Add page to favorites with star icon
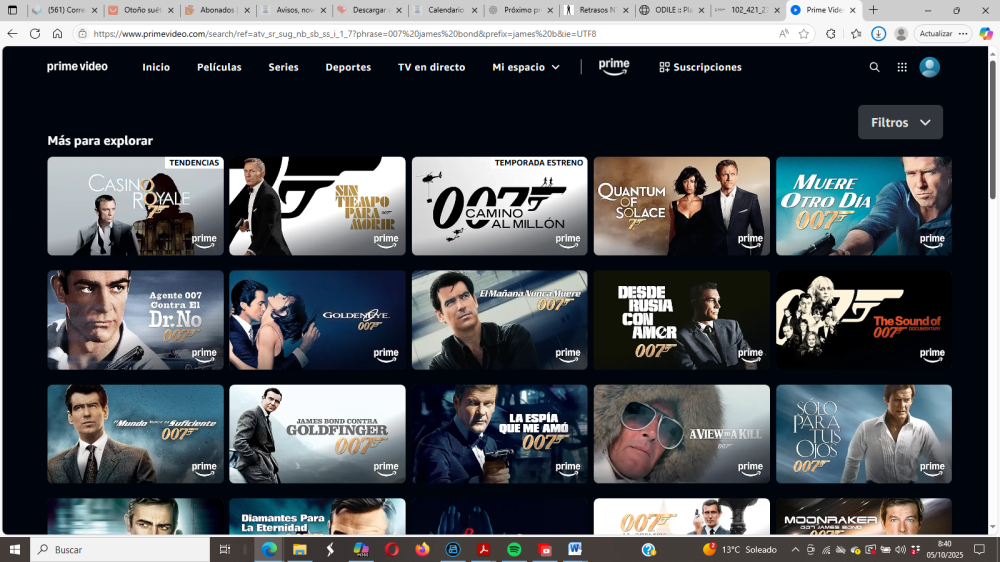 point(804,33)
